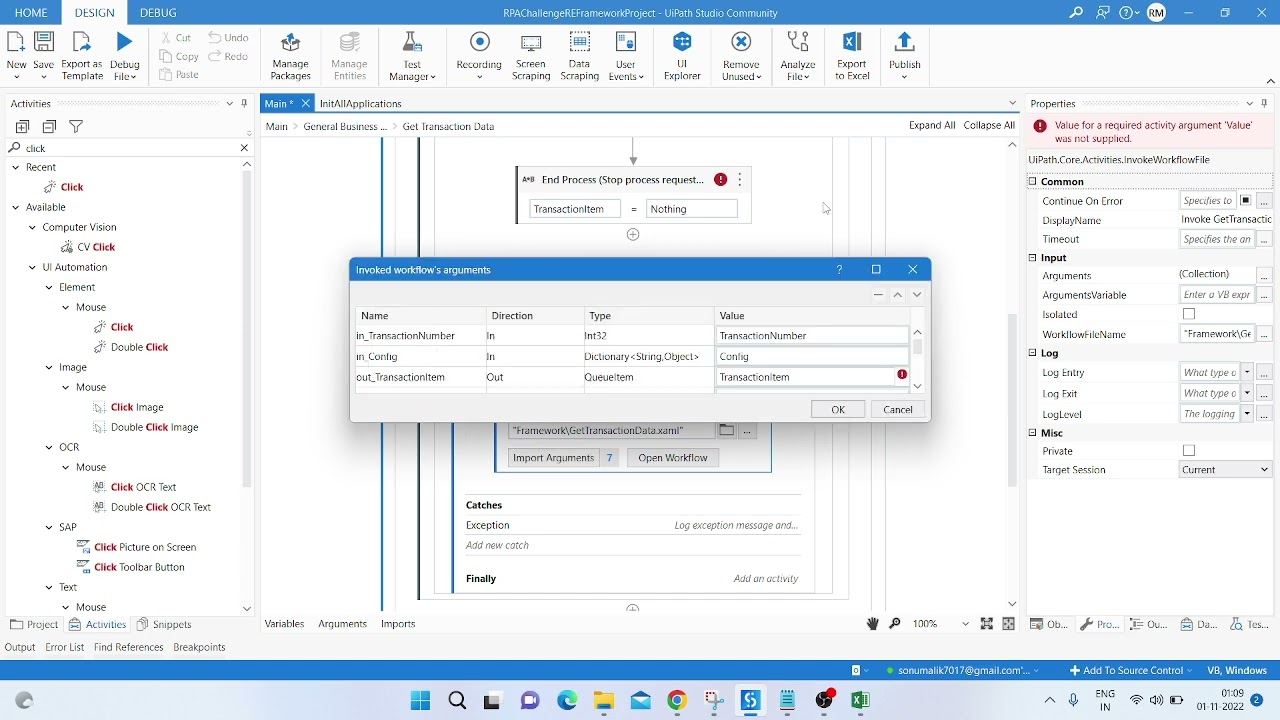
Task: Cancel the Invoked workflow's arguments dialog
Action: tap(898, 410)
